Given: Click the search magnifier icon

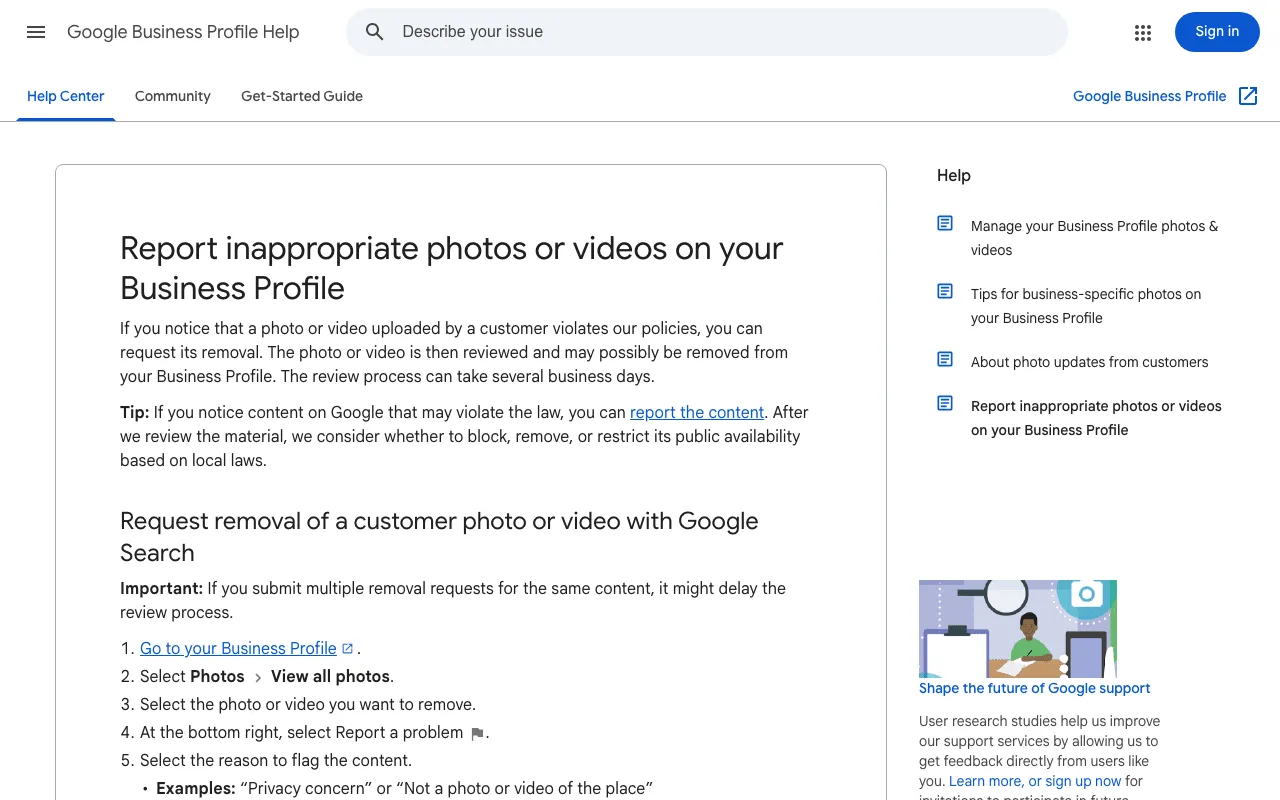Looking at the screenshot, I should (375, 32).
